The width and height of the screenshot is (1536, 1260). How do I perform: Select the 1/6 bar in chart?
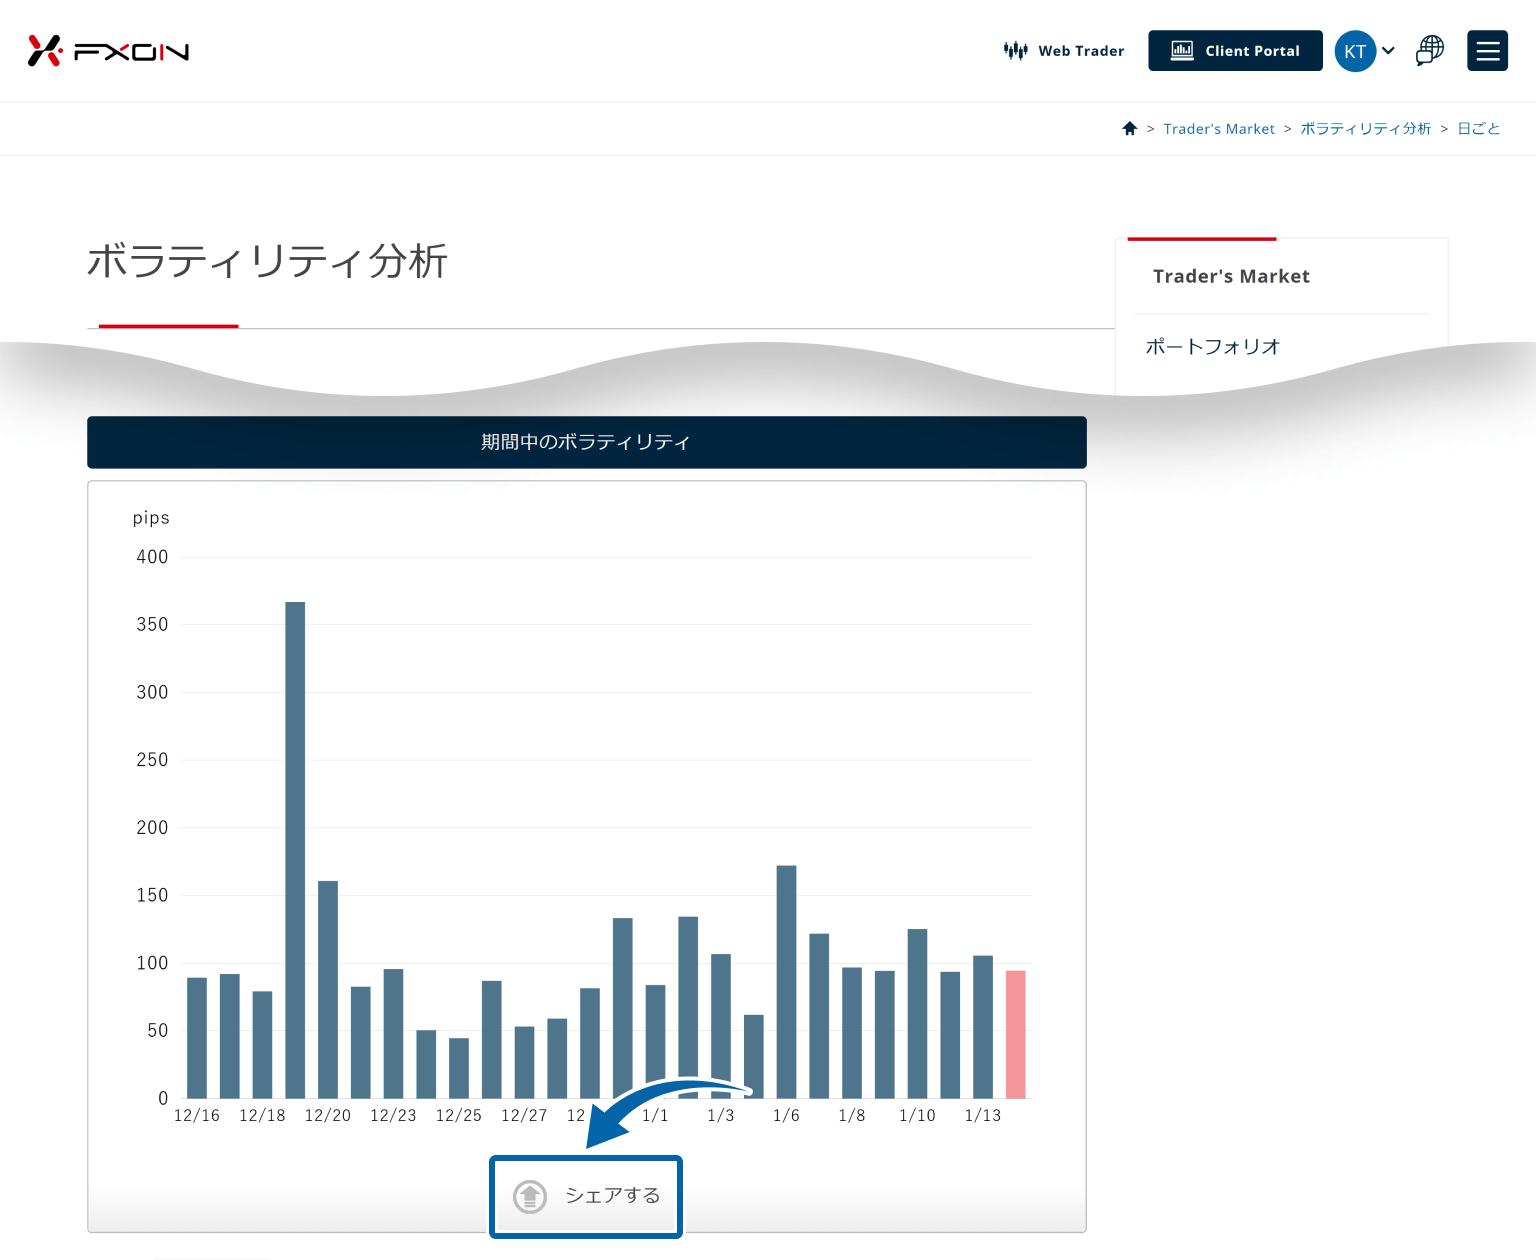[786, 982]
